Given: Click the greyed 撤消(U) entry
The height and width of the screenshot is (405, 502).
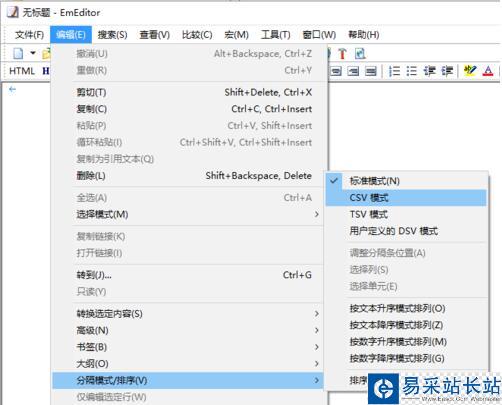Looking at the screenshot, I should (188, 54).
